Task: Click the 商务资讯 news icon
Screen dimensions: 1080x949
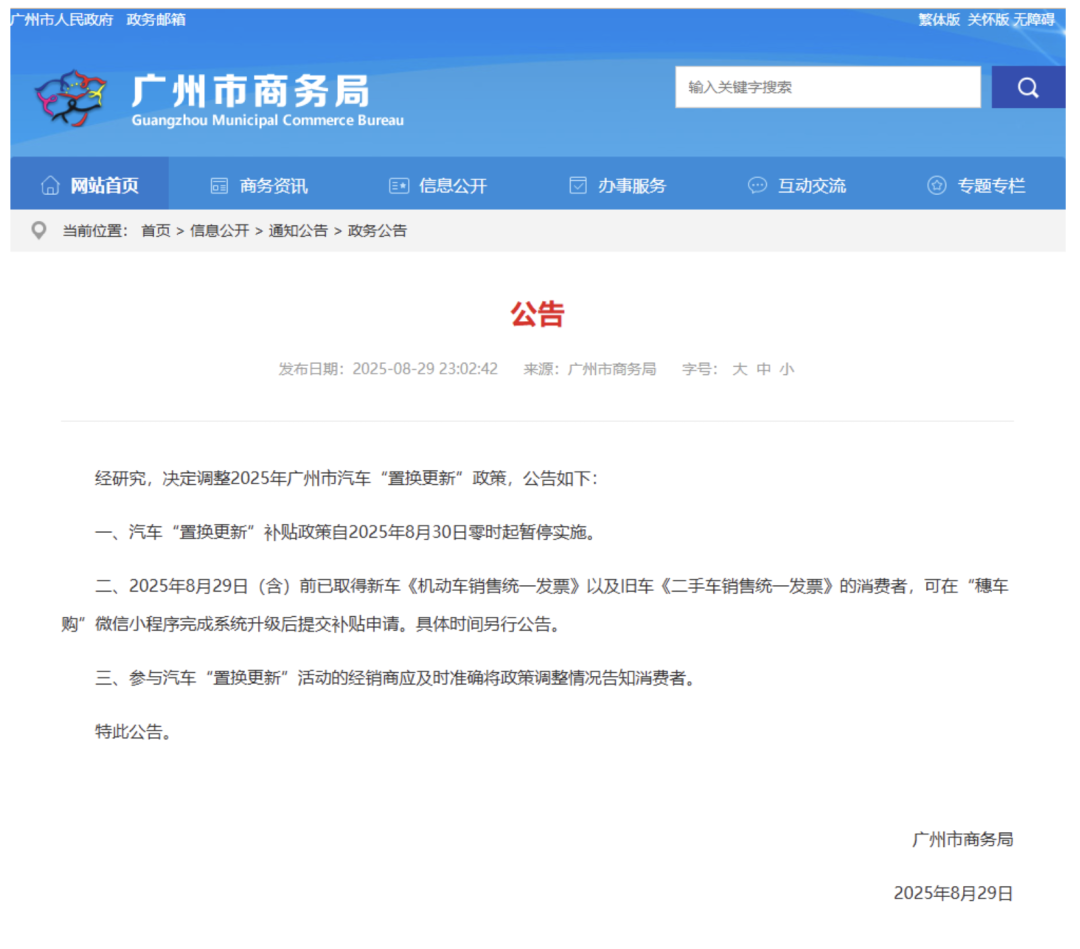Action: (219, 186)
